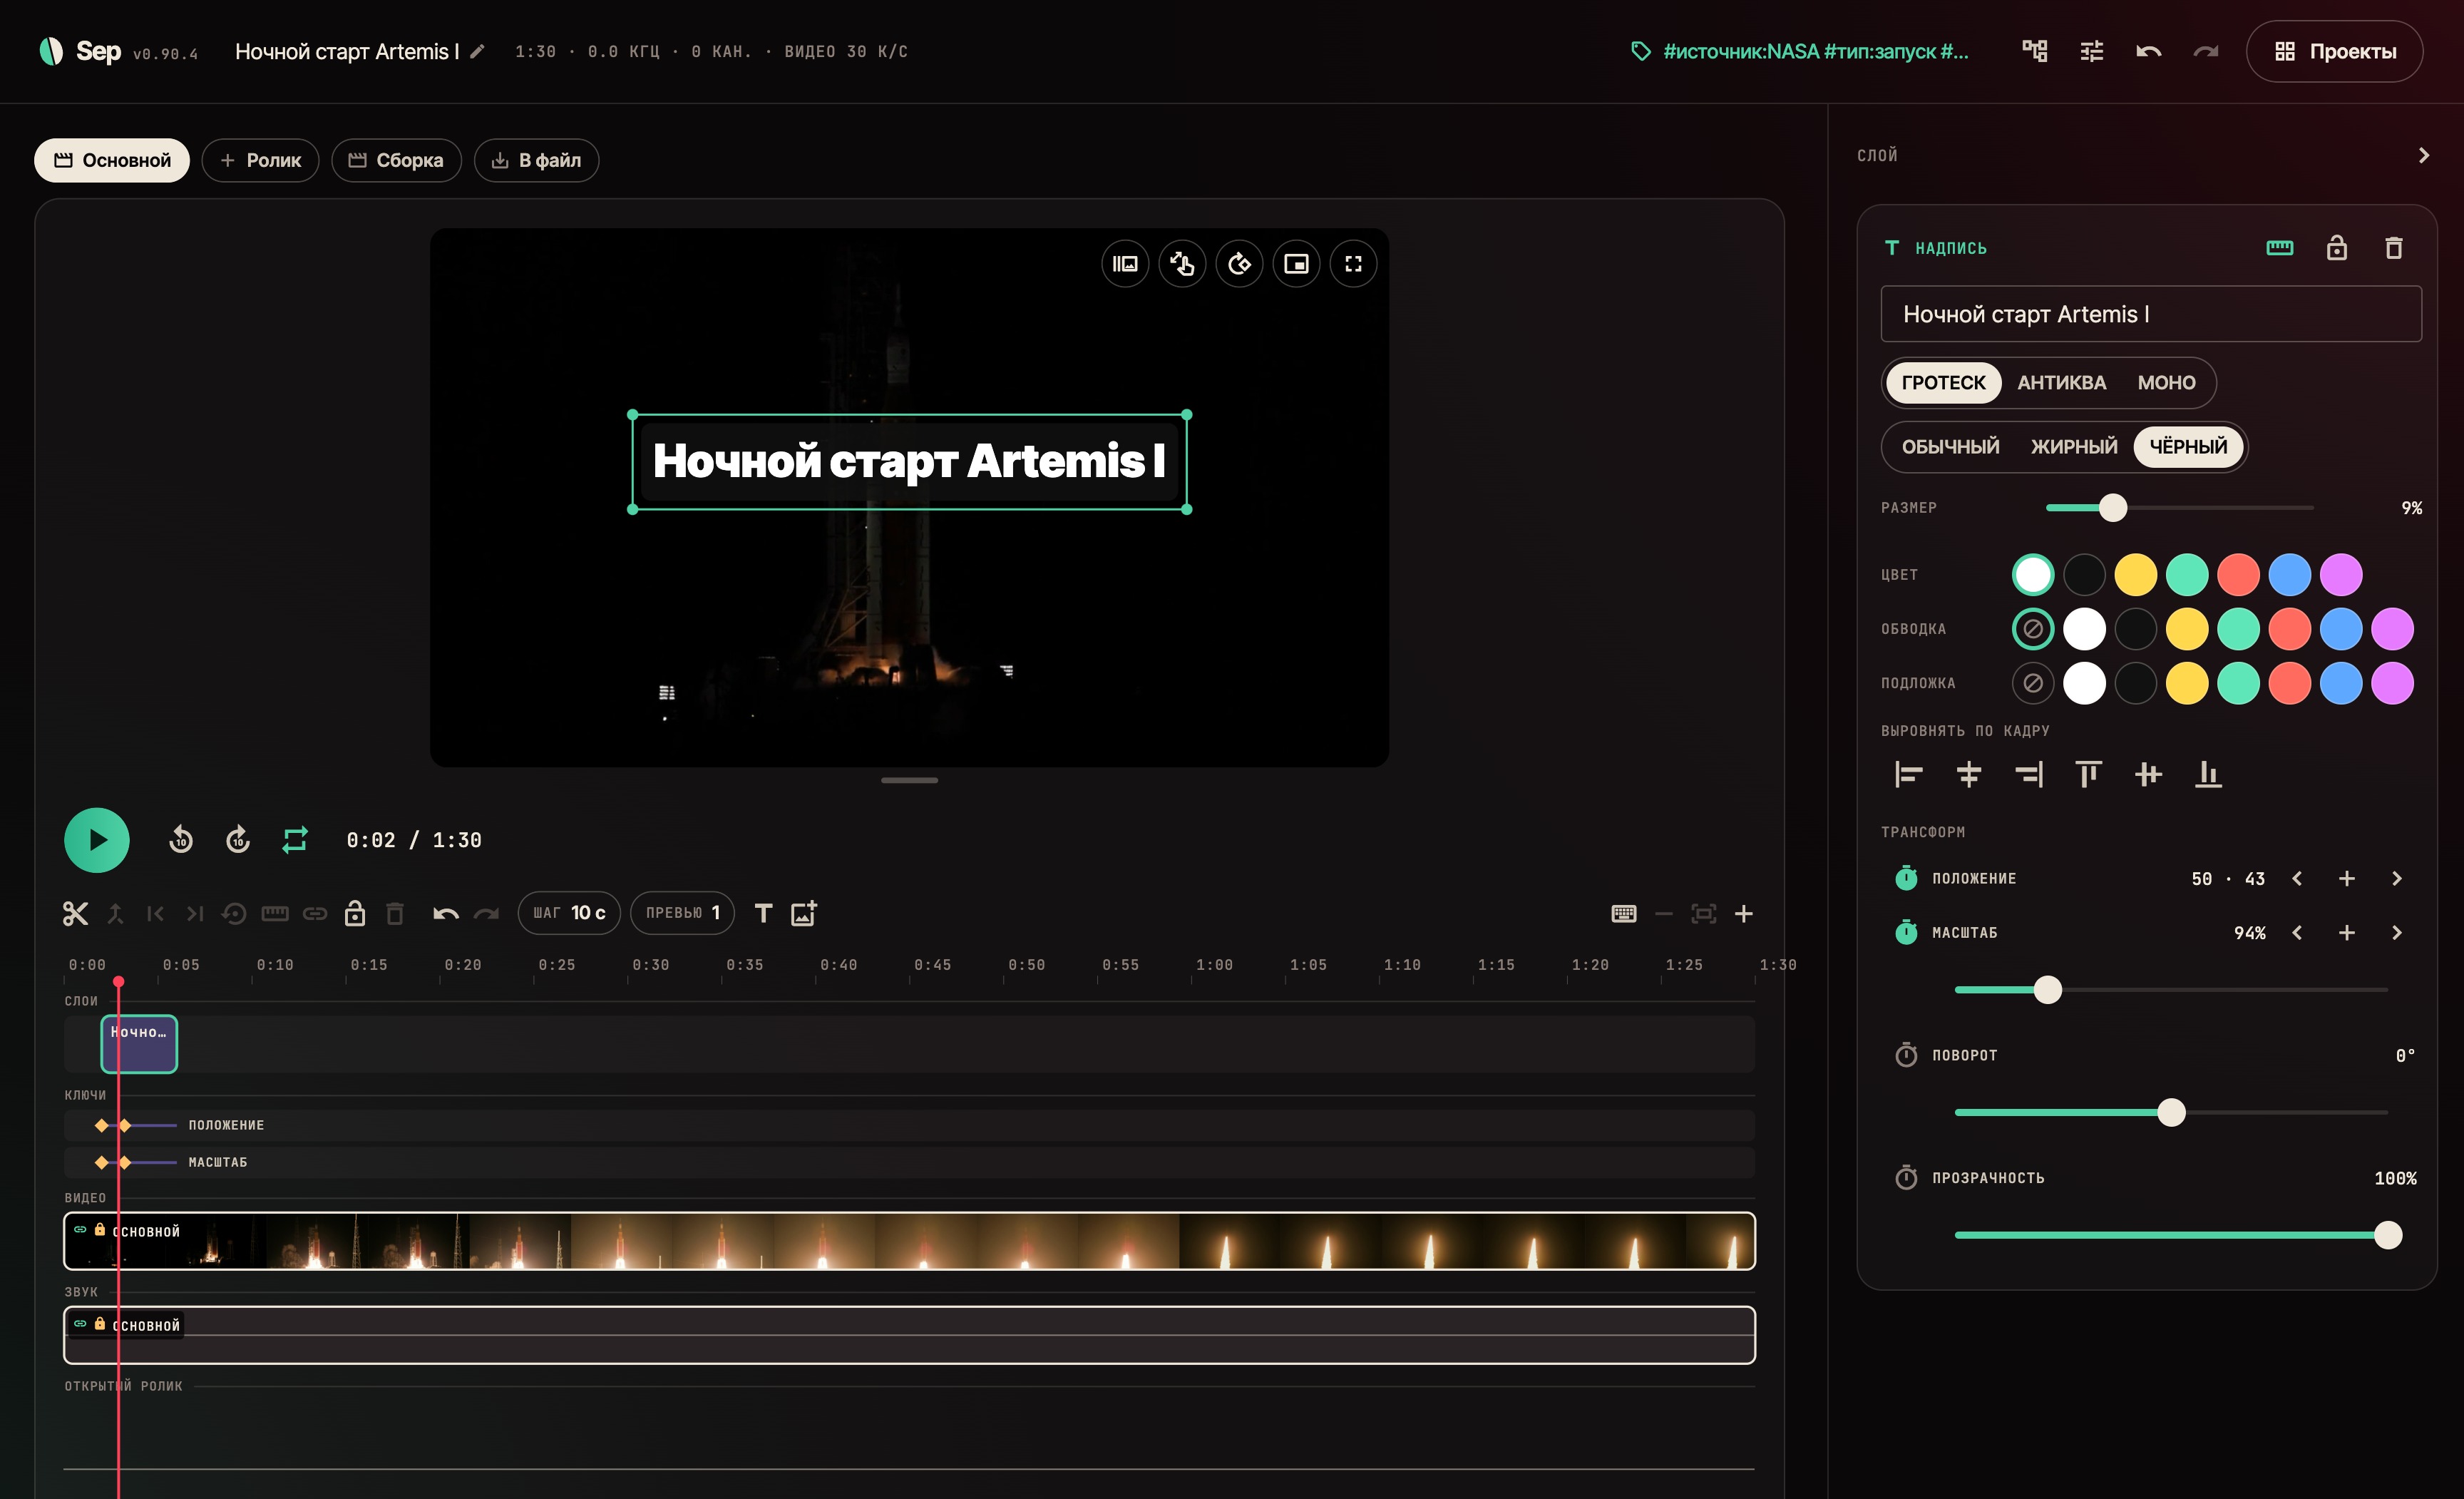Enable Поворот keyframe stopwatch
This screenshot has width=2464, height=1499.
(x=1906, y=1055)
